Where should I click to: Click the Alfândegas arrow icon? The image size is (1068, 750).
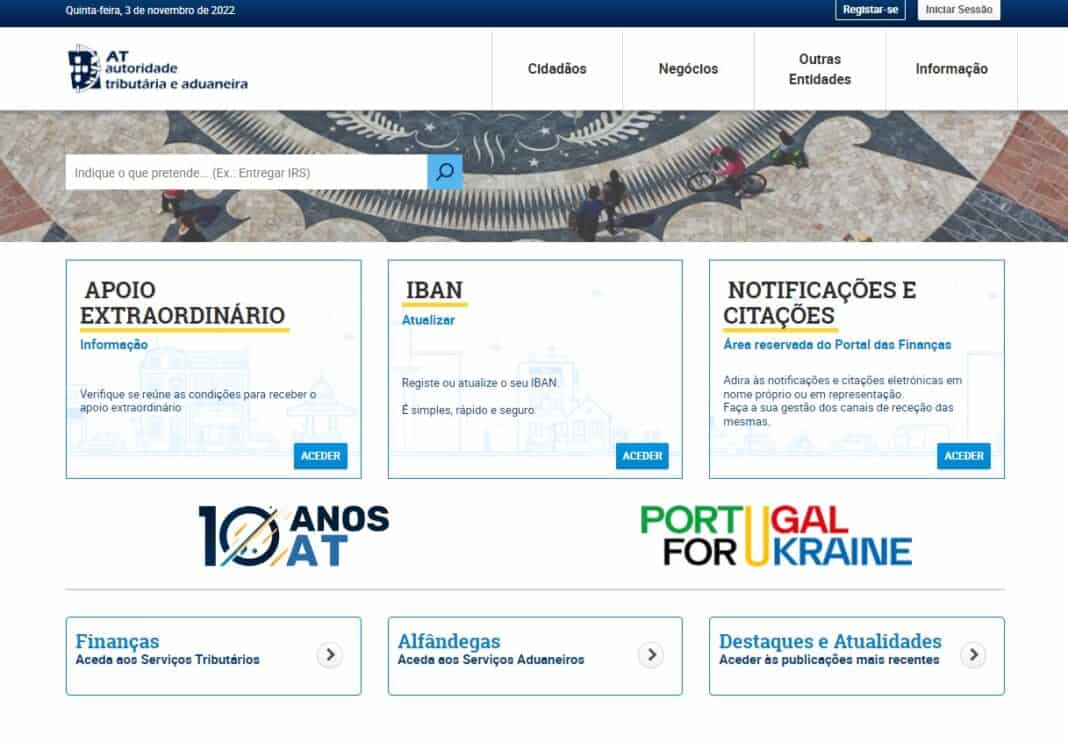tap(651, 655)
